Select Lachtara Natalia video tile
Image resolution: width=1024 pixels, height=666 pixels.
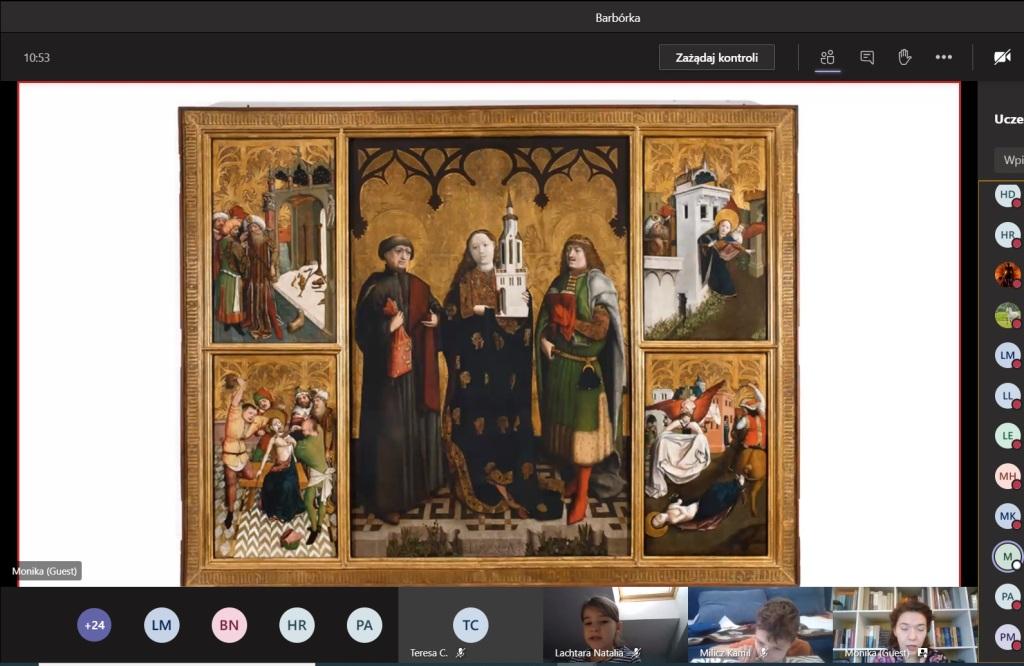(x=615, y=625)
